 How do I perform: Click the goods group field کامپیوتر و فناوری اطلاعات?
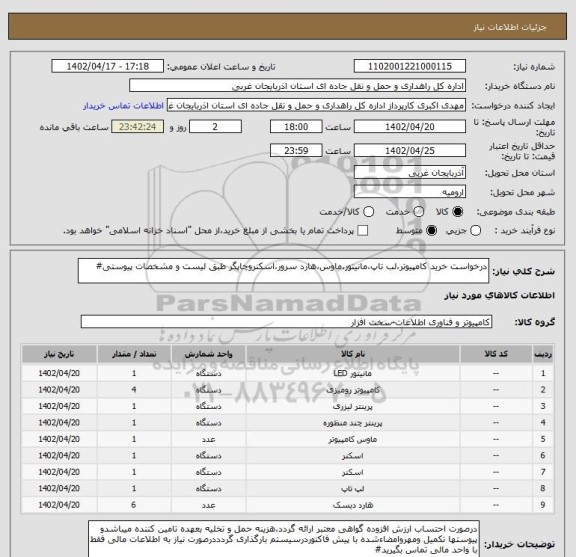(x=286, y=322)
